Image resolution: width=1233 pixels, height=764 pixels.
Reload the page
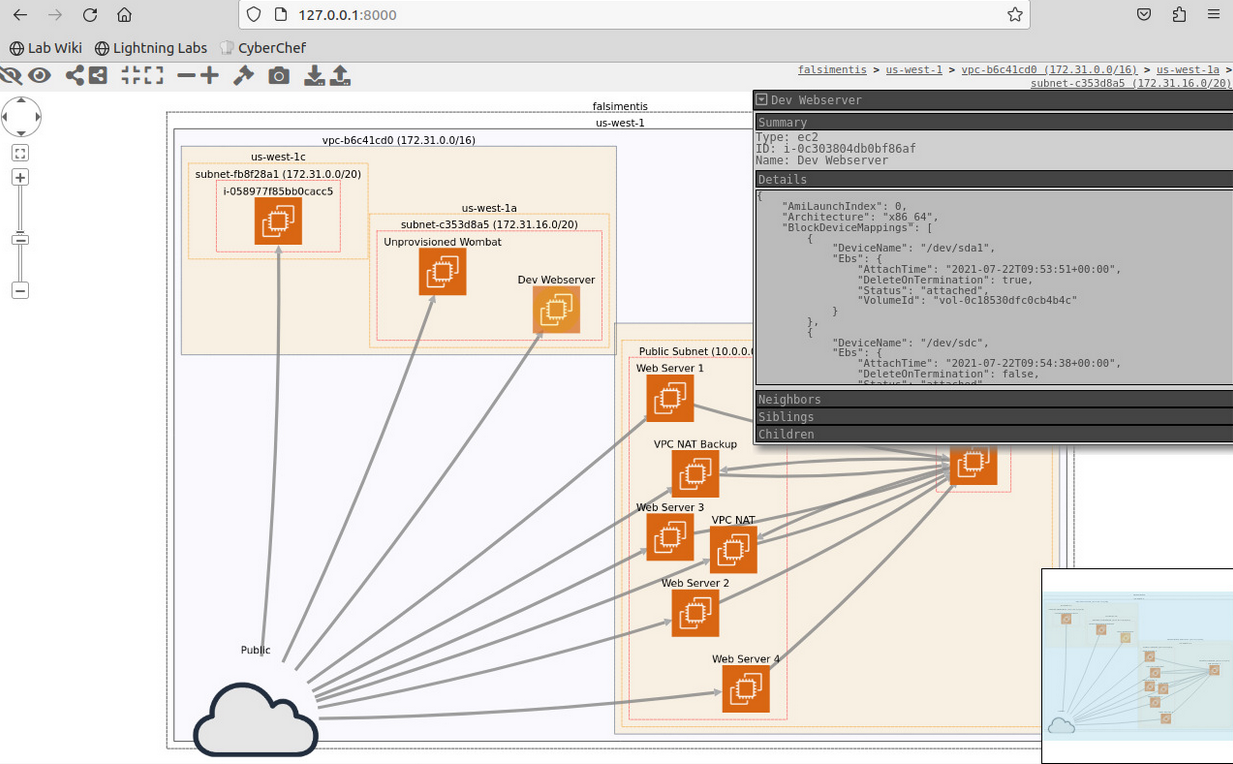point(90,15)
